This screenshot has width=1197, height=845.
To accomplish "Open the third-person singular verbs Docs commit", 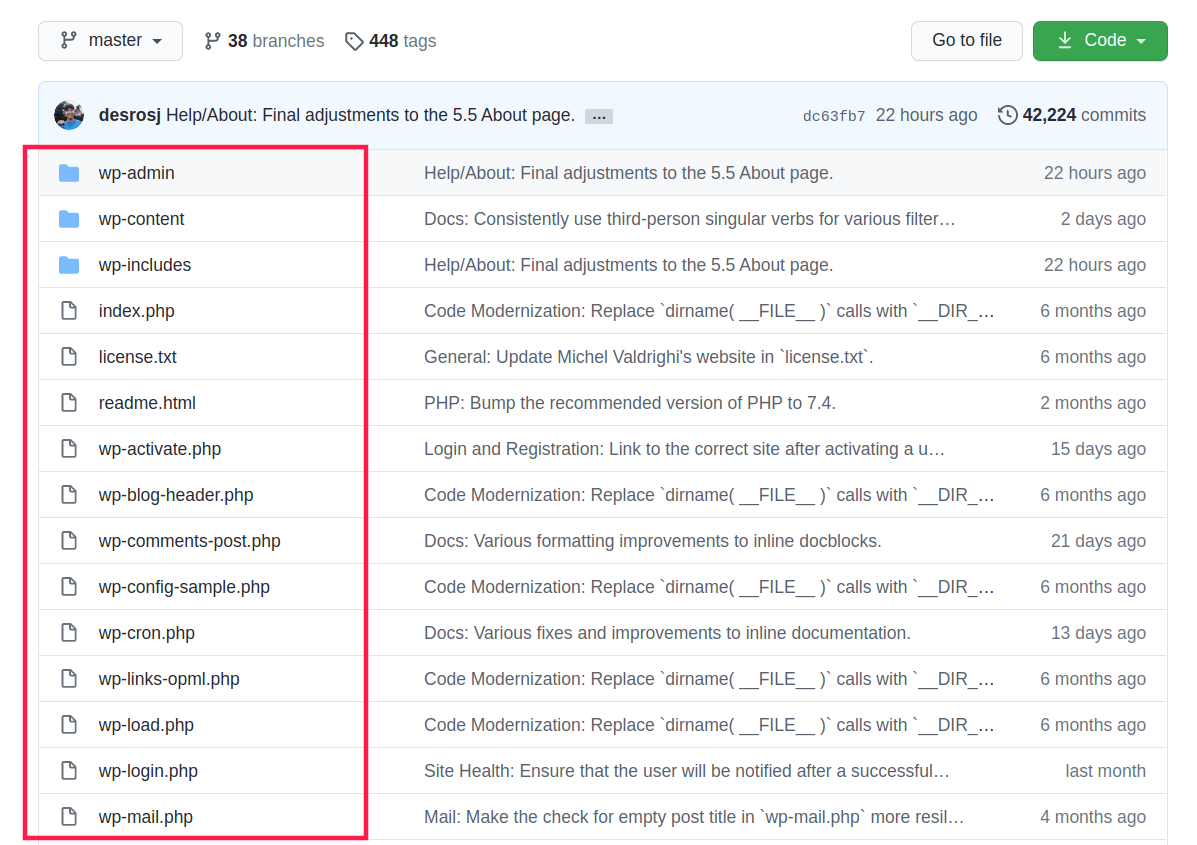I will (x=689, y=219).
